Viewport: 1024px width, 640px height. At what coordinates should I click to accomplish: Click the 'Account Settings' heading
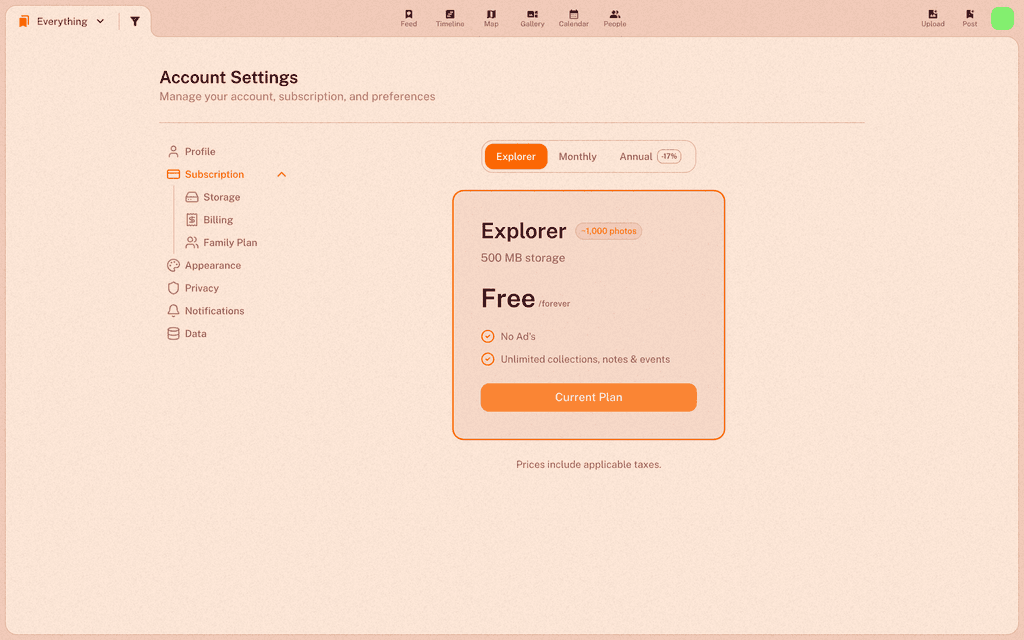coord(229,77)
